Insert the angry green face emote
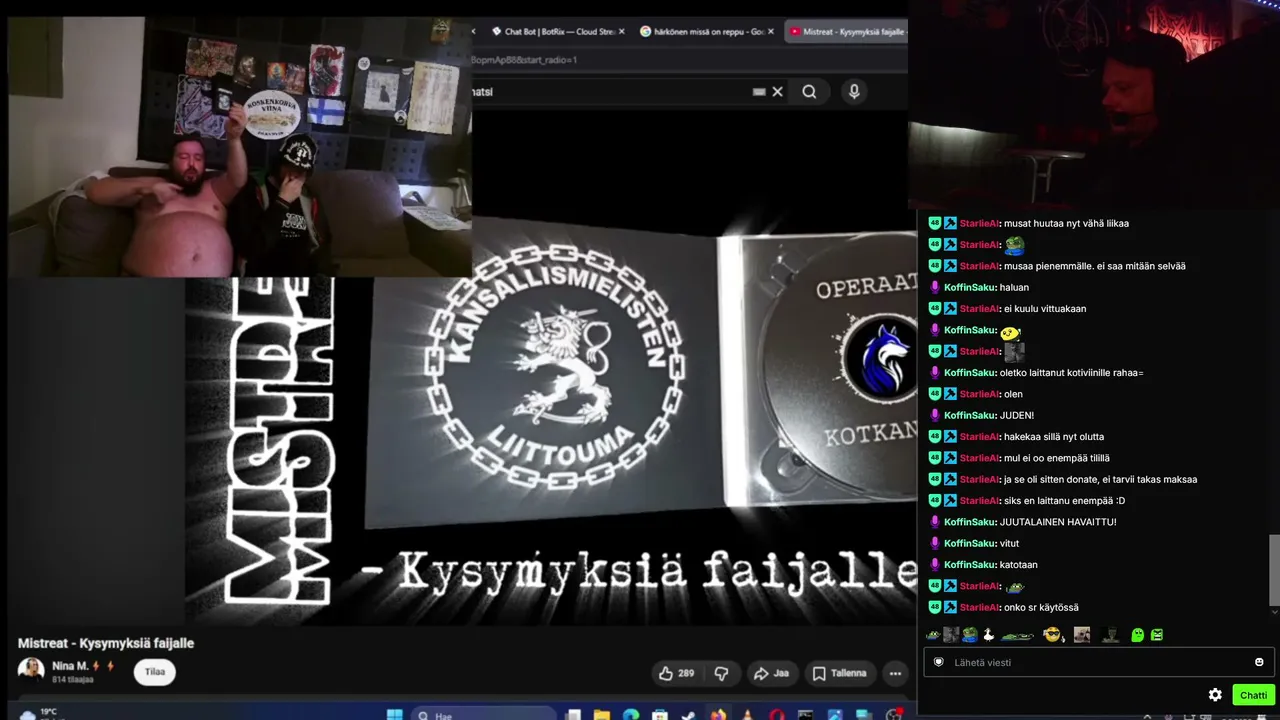This screenshot has height=720, width=1280. [1157, 634]
